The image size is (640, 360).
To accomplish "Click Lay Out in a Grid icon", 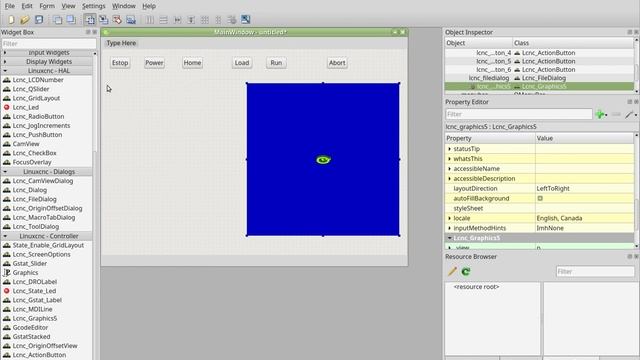I will coord(204,20).
